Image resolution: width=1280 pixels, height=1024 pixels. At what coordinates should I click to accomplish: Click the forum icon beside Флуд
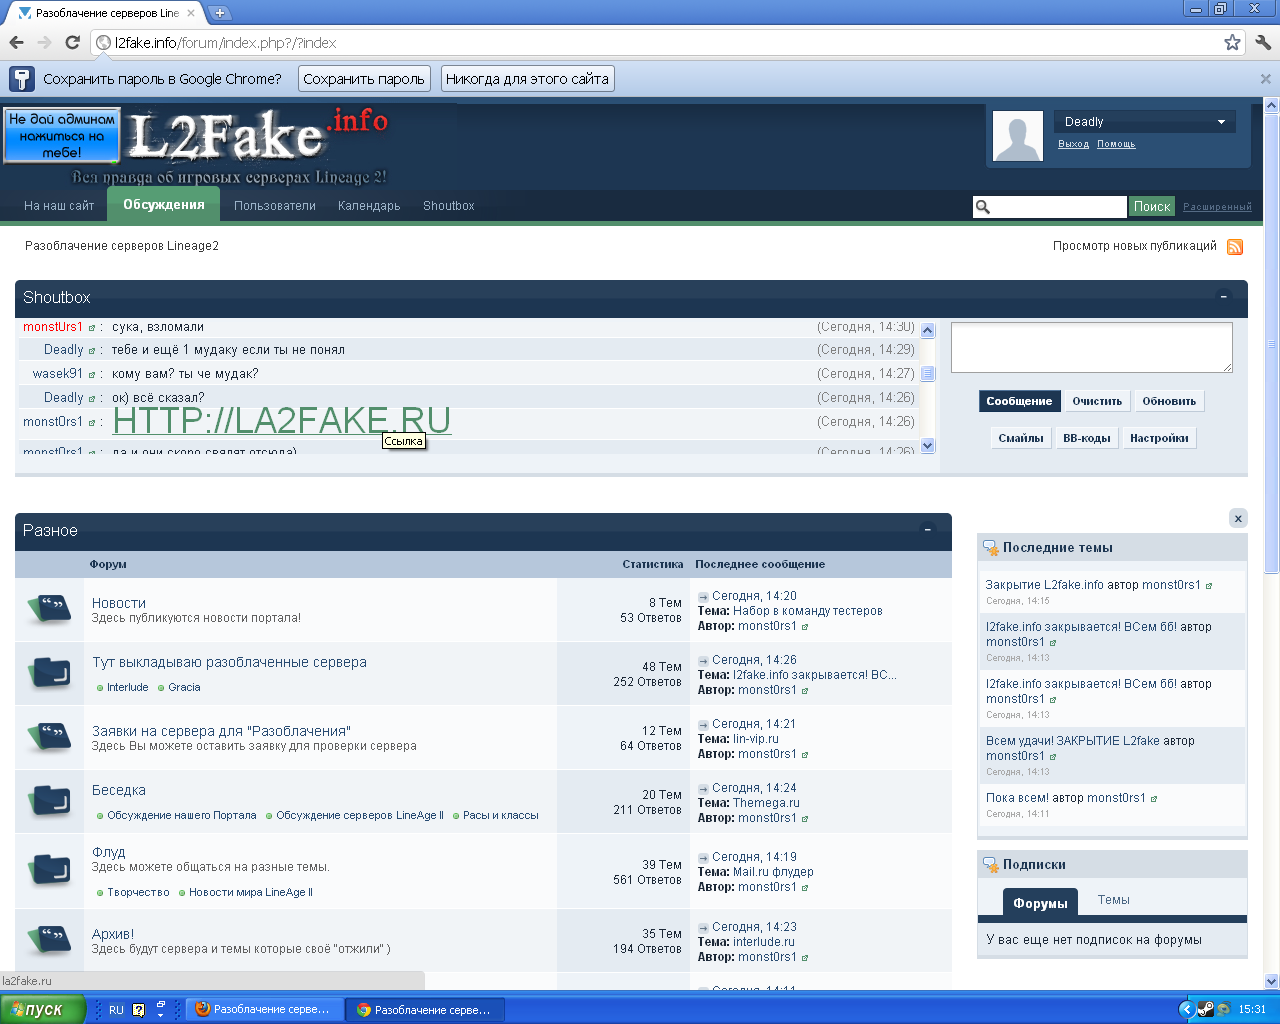50,869
